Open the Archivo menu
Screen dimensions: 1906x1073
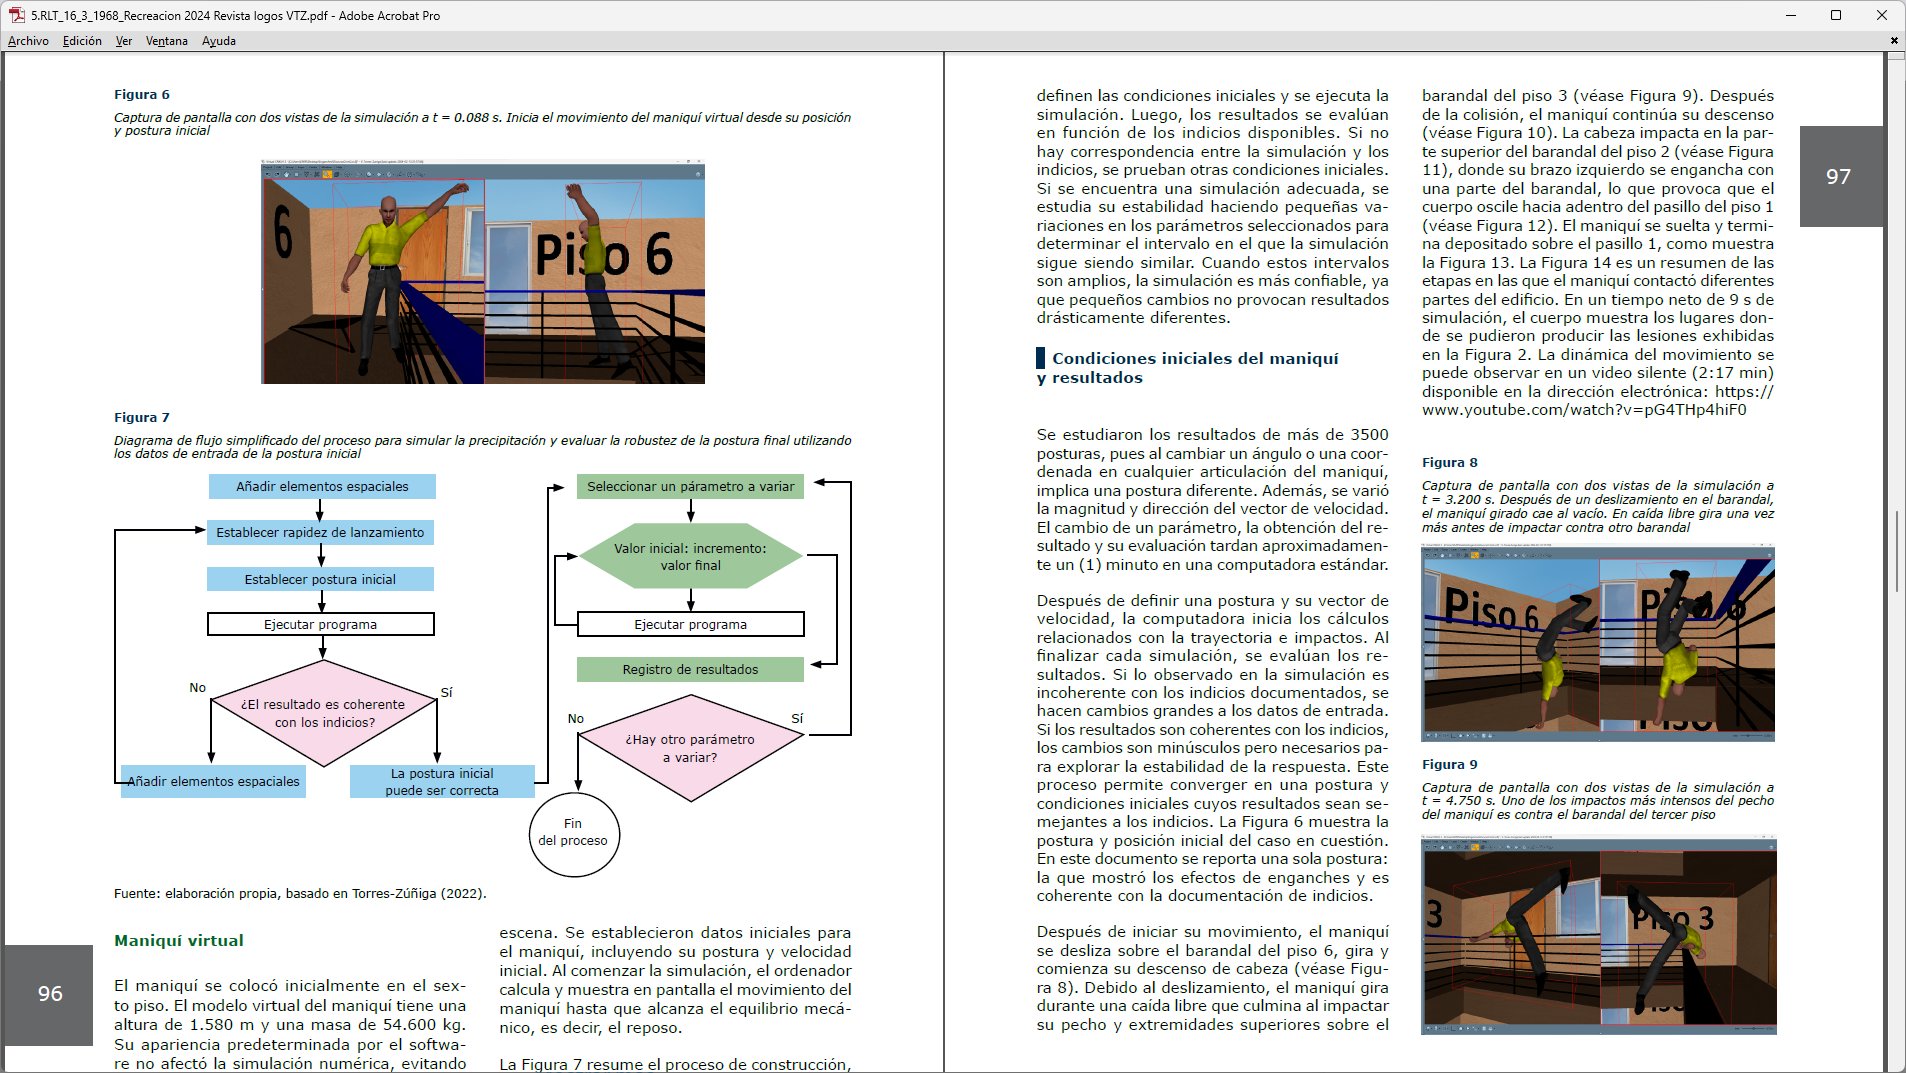[x=28, y=41]
